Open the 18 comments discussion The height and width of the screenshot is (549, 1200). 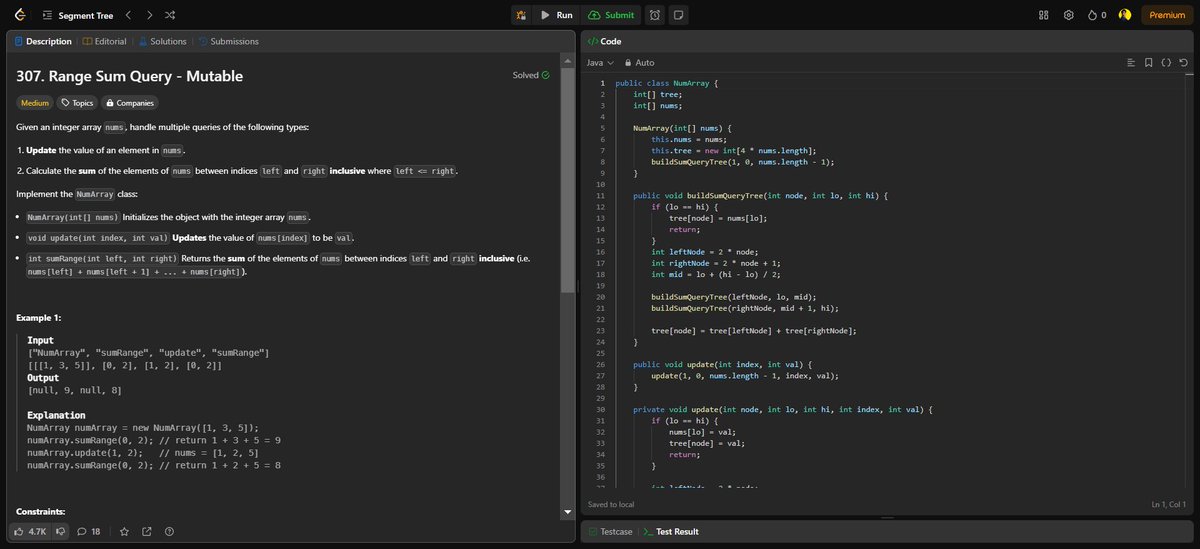coord(89,531)
